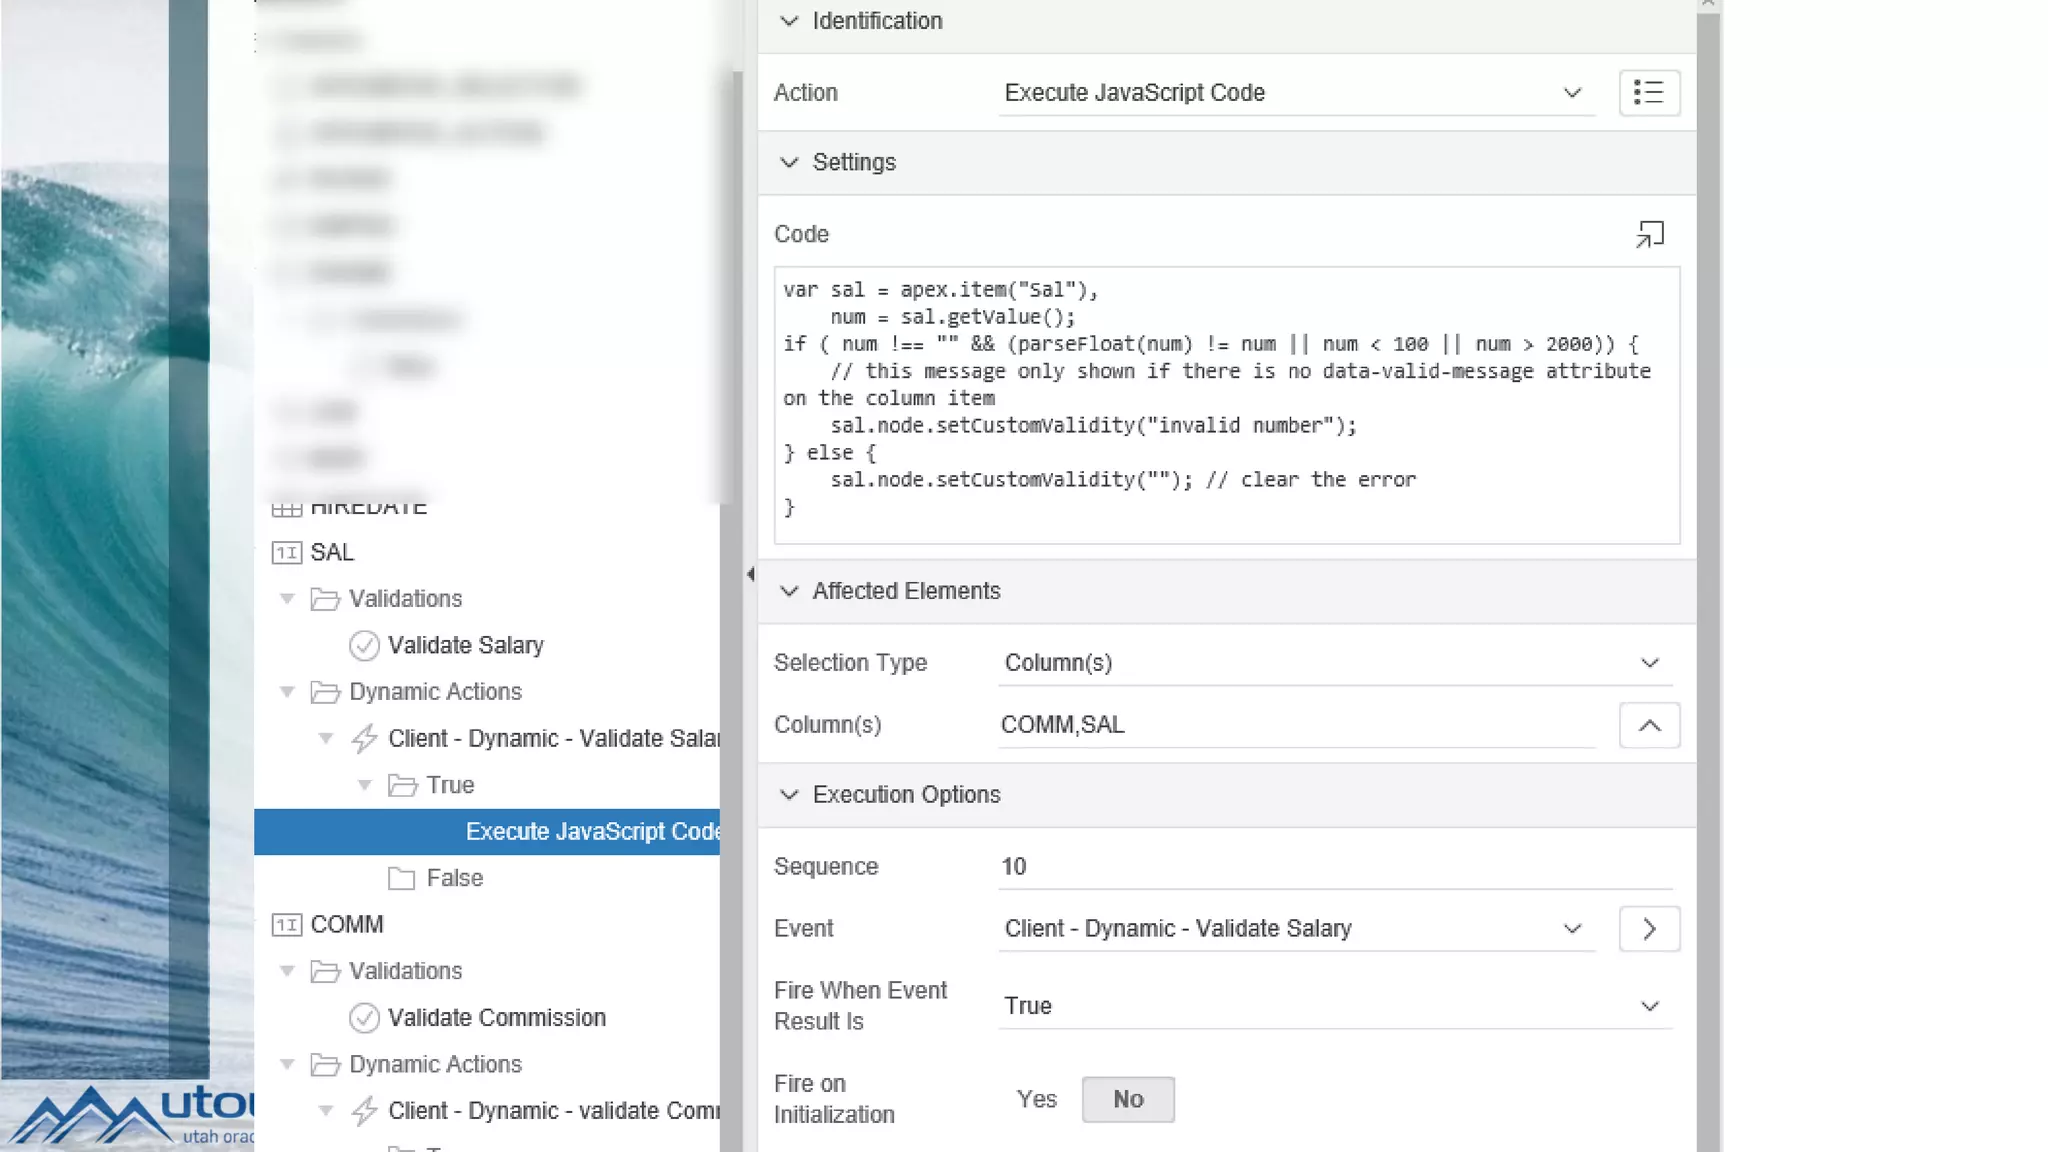Image resolution: width=2048 pixels, height=1152 pixels.
Task: Select the COMM column in the tree
Action: click(347, 925)
